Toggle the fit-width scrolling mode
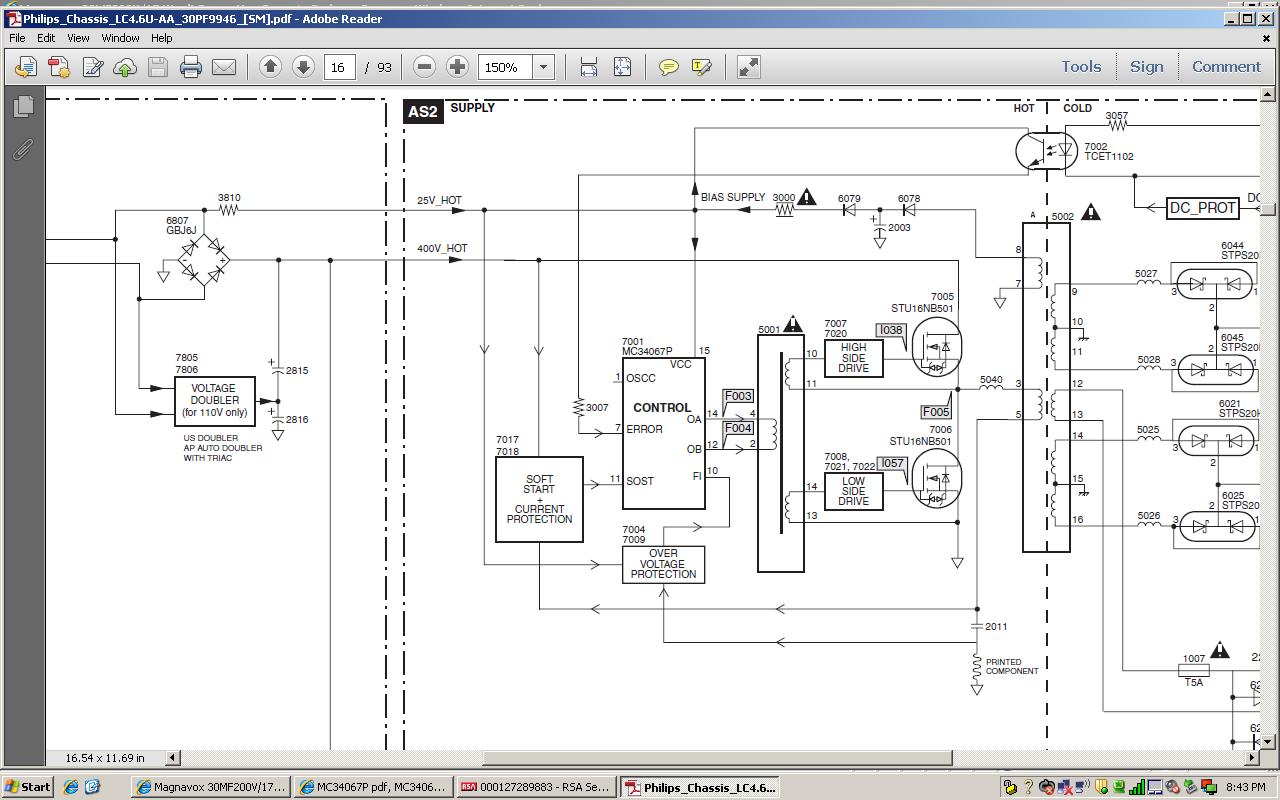Screen dimensions: 1280x800 589,67
